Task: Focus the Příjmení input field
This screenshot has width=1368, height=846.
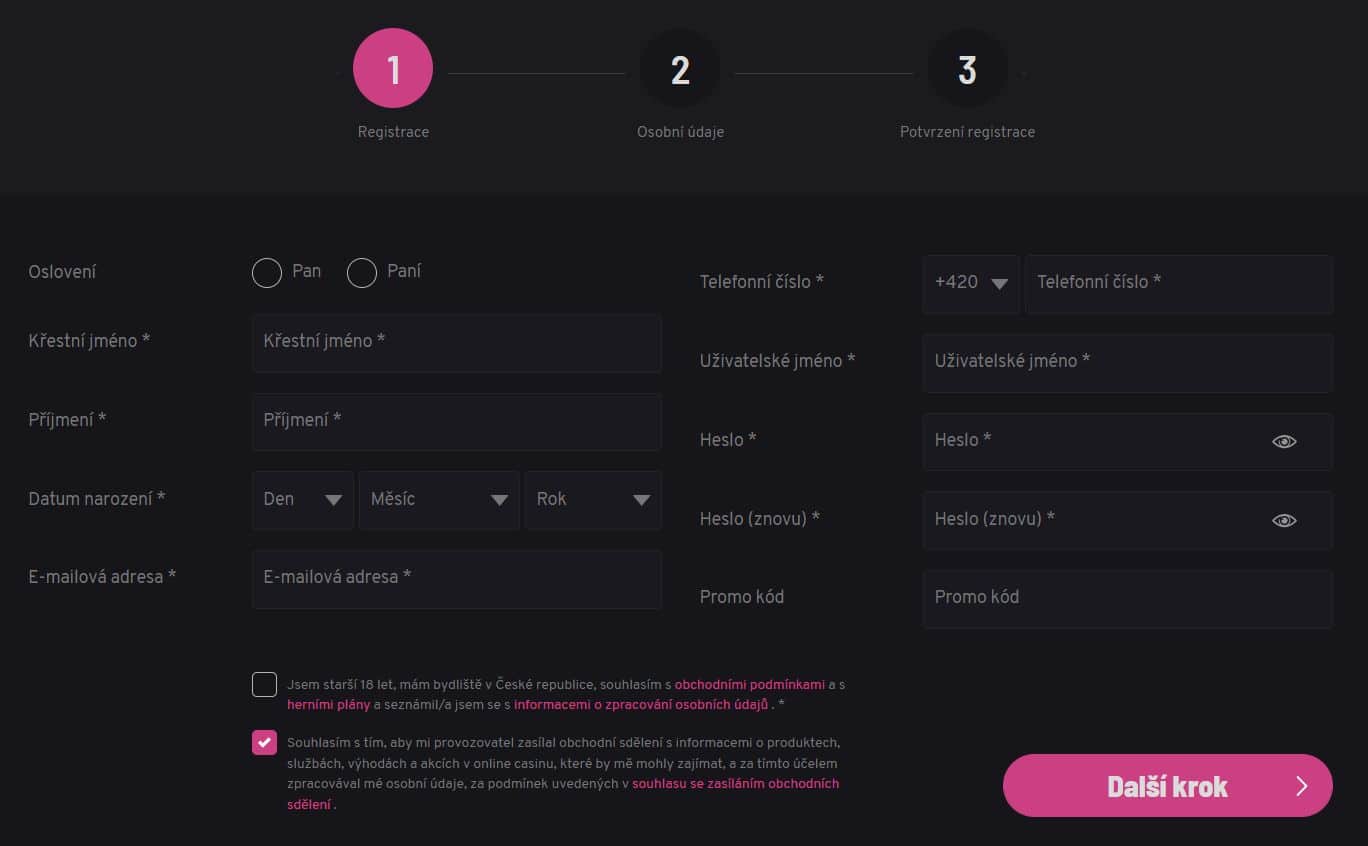Action: pos(457,422)
